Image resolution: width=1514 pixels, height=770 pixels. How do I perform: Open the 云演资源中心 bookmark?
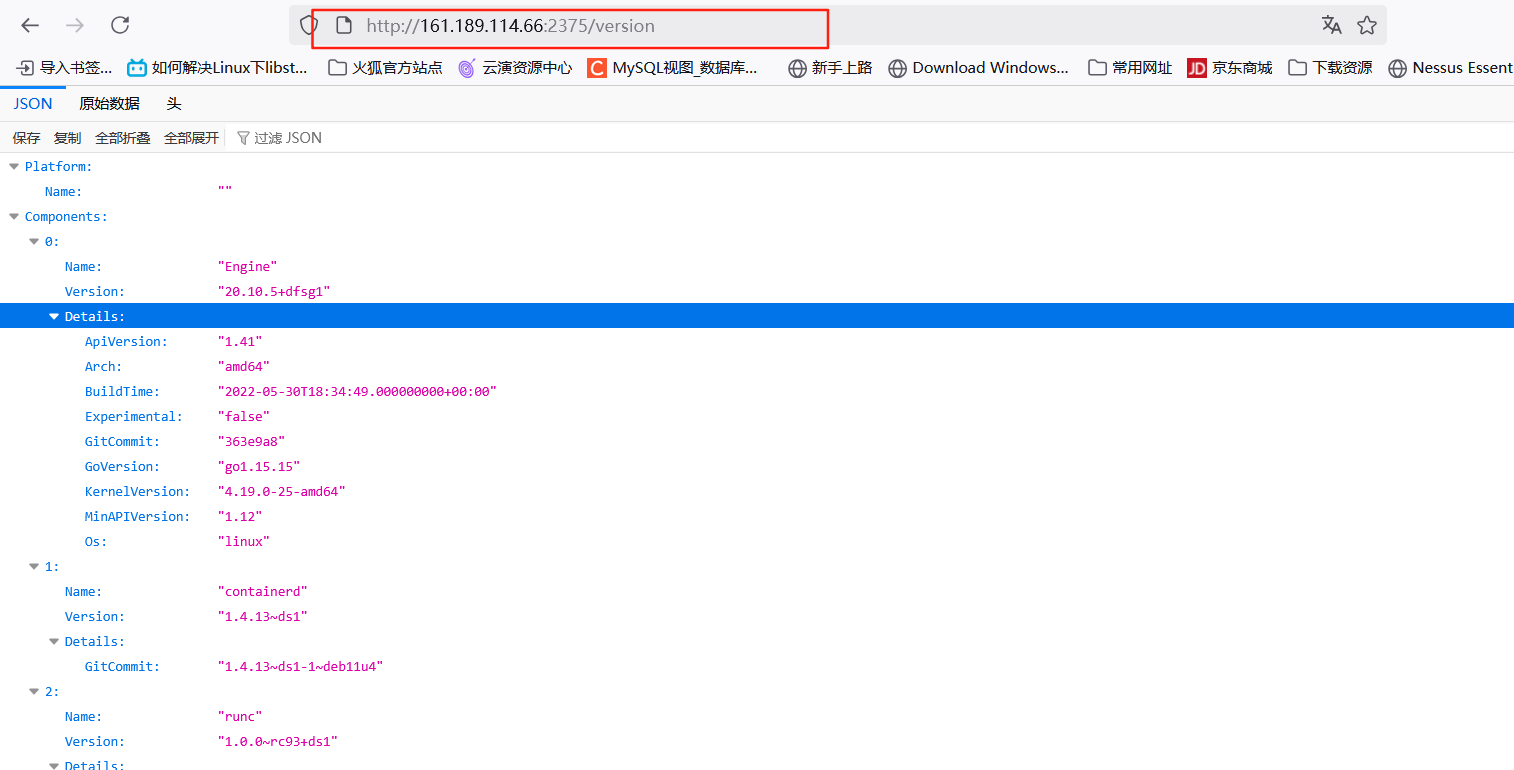(515, 68)
